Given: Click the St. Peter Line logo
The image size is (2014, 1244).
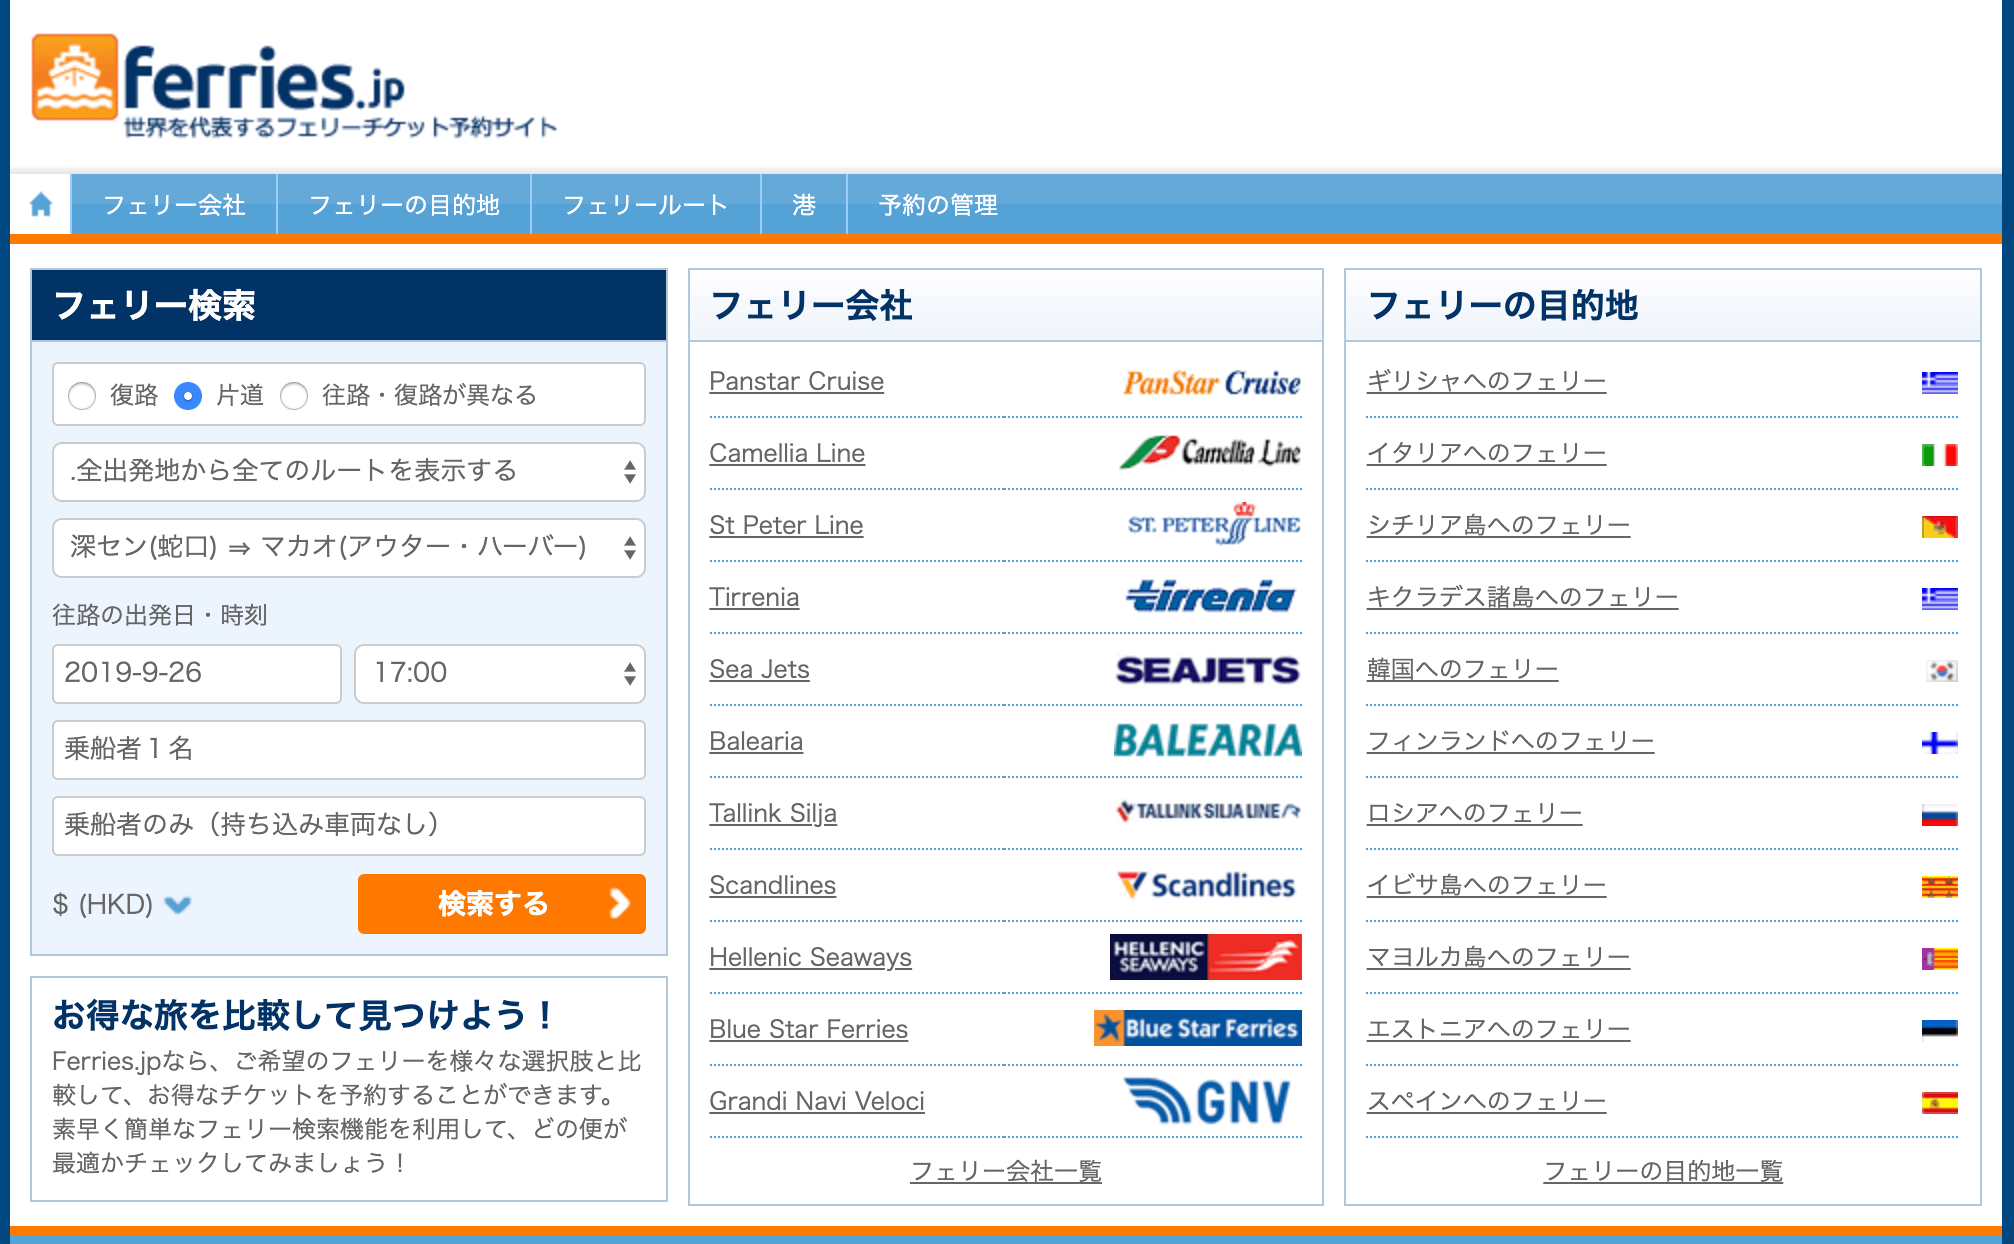Looking at the screenshot, I should [x=1214, y=524].
